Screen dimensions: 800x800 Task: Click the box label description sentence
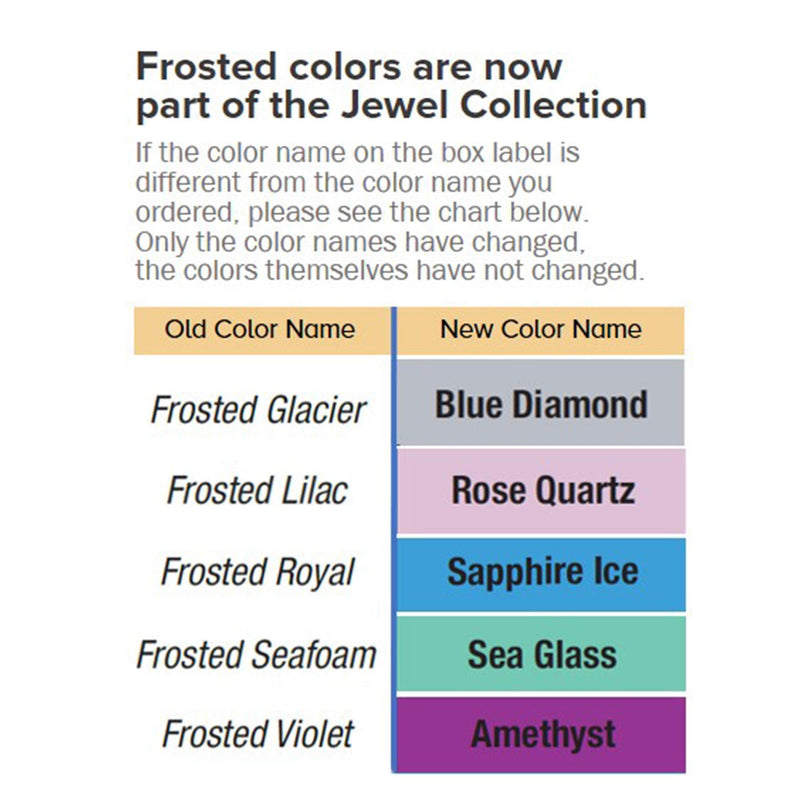pyautogui.click(x=357, y=153)
